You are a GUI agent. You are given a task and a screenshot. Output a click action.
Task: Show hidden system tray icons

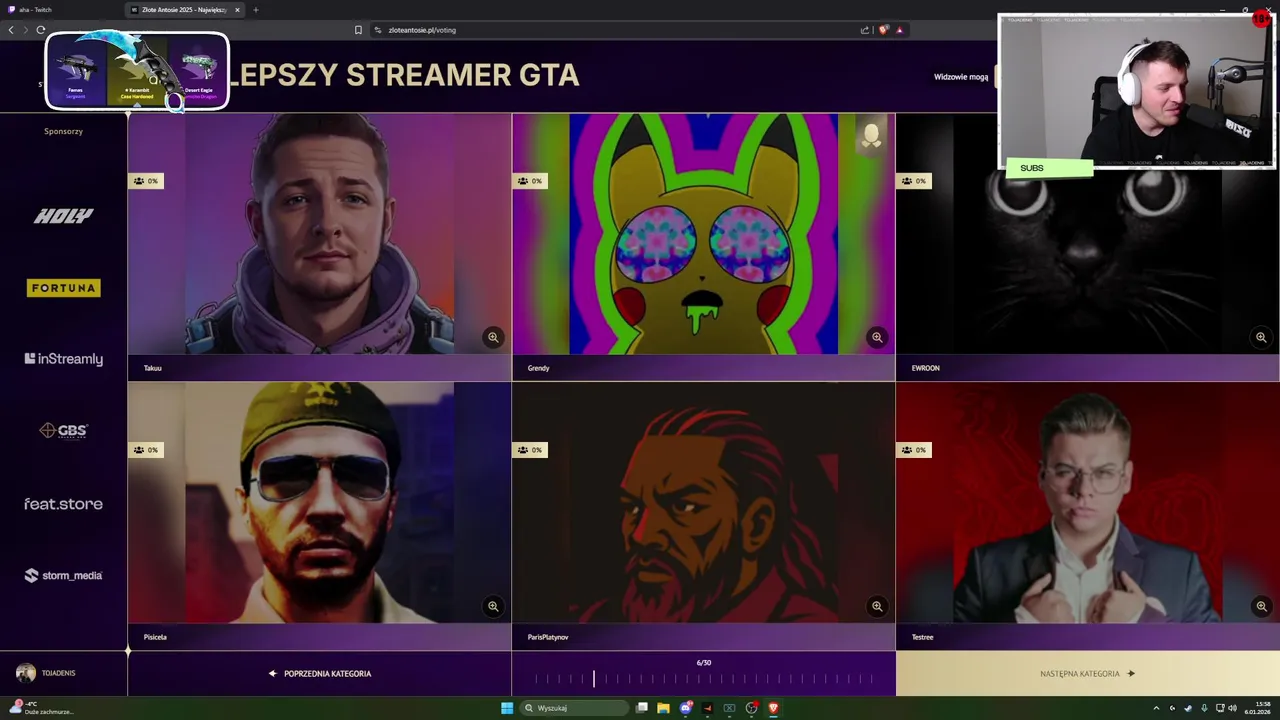(x=1157, y=708)
